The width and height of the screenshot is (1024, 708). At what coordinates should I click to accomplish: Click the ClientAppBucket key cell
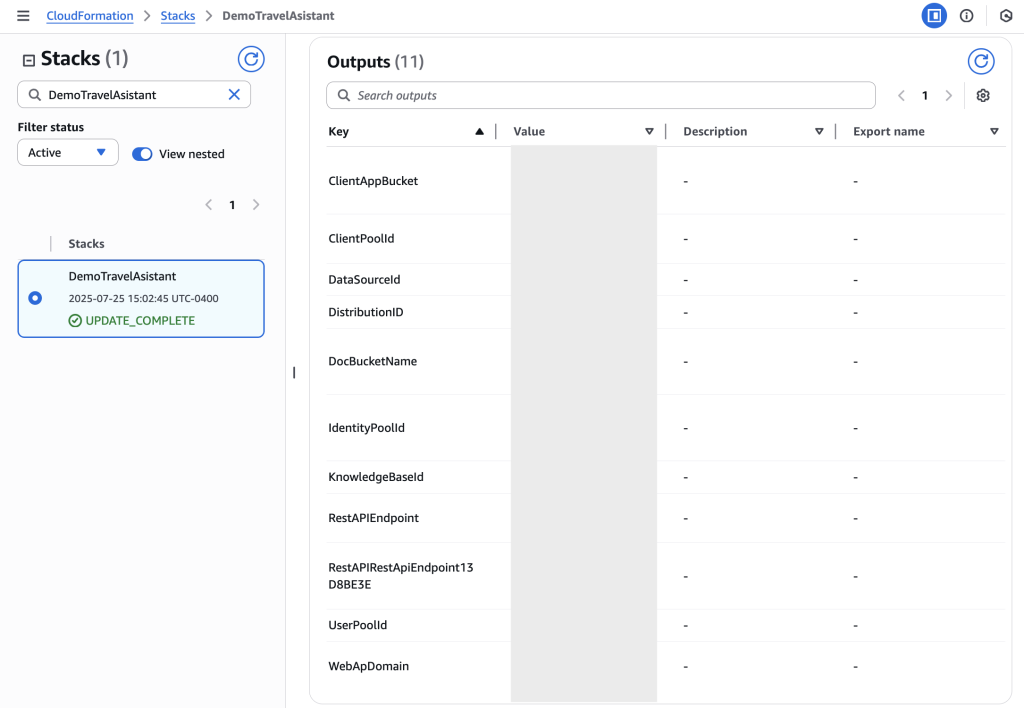pos(373,181)
